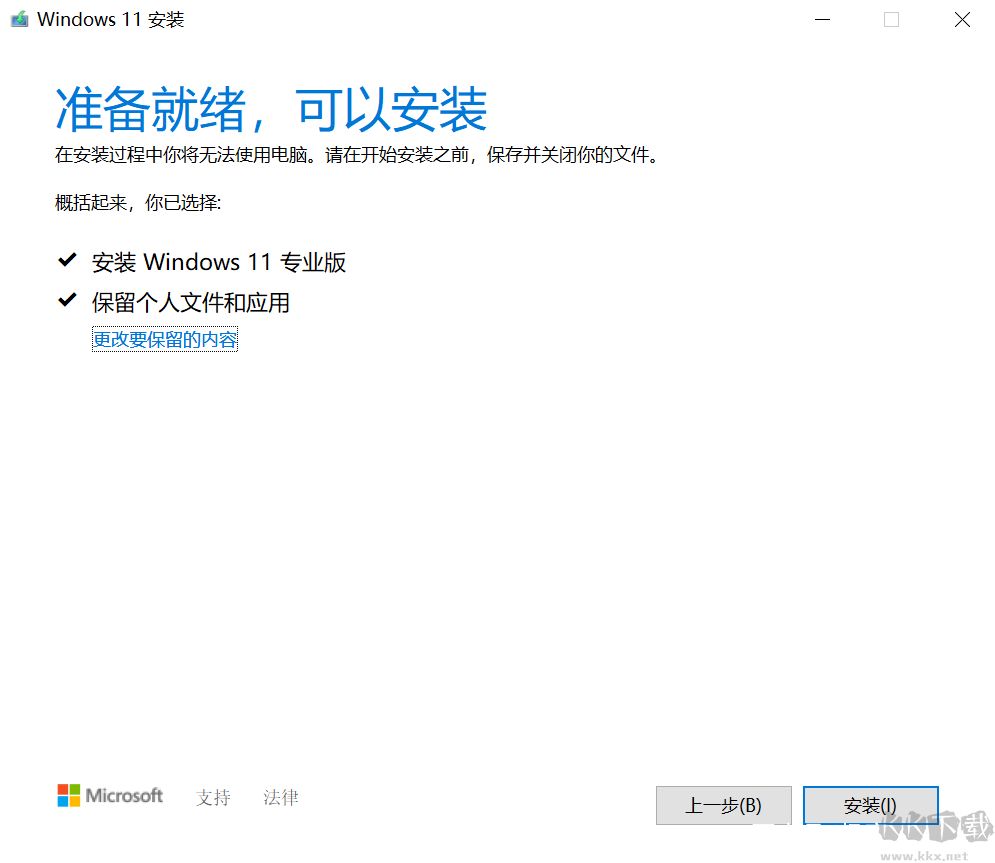Click checkmark beside 安装 Windows 11 专业版
This screenshot has height=863, width=995.
67,260
